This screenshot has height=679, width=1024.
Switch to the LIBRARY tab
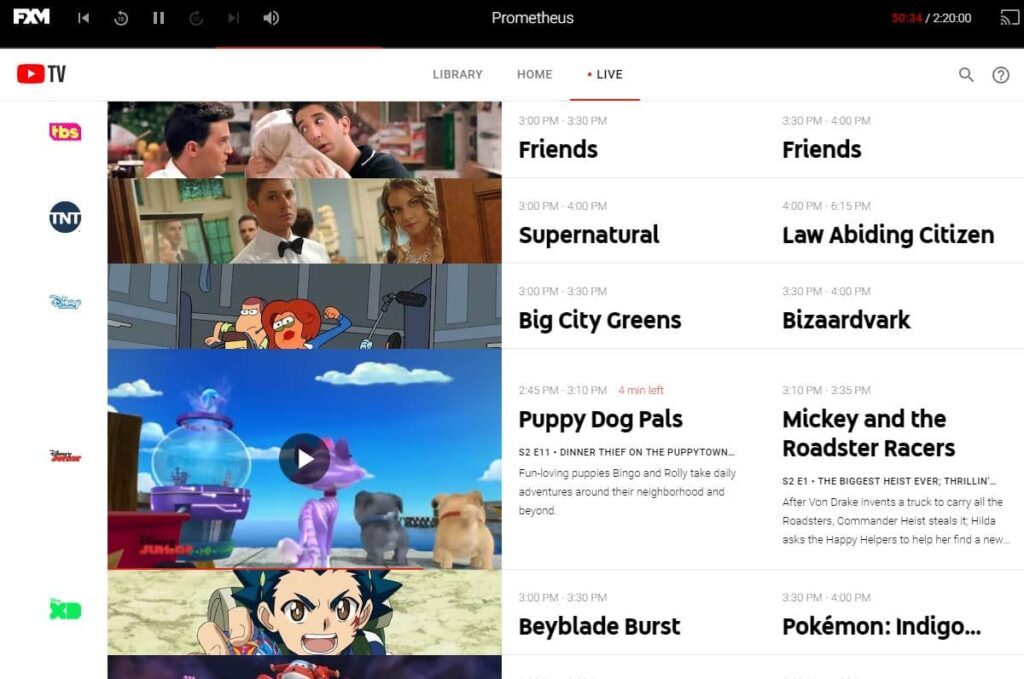click(457, 74)
